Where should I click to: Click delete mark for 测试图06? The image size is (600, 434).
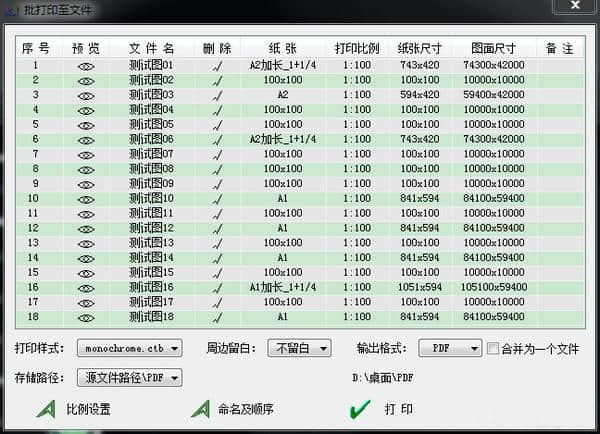click(x=217, y=140)
